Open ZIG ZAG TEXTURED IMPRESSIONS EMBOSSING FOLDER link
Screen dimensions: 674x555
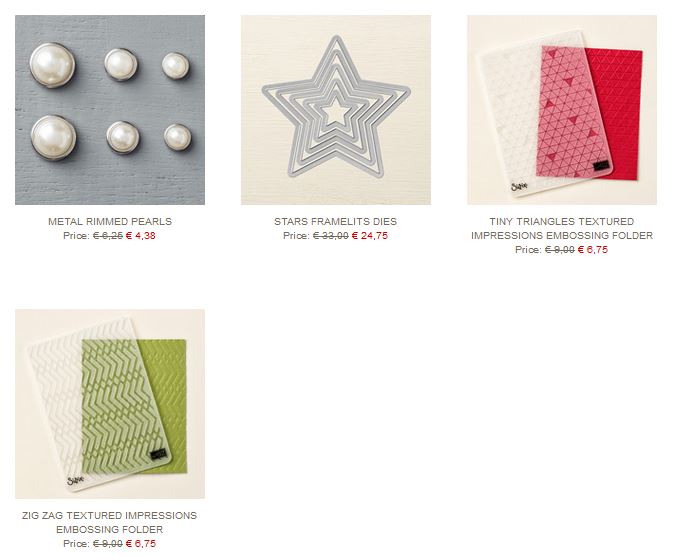[x=110, y=522]
